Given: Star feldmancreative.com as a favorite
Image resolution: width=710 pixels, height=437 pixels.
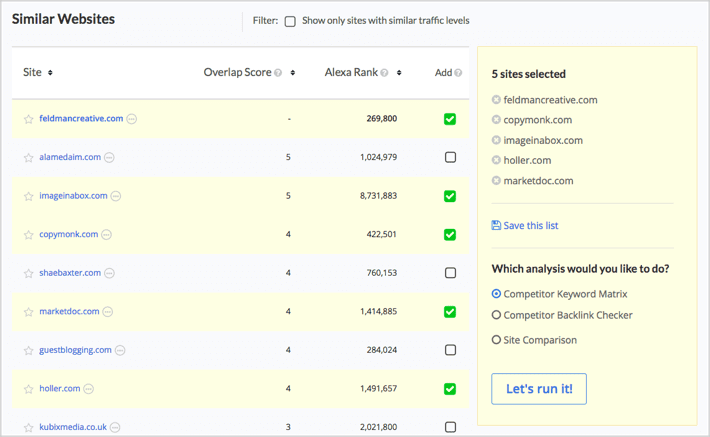Looking at the screenshot, I should tap(29, 119).
